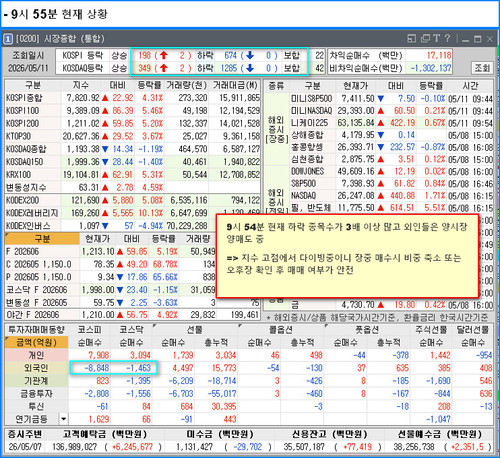The image size is (500, 458).
Task: Click the 심천종합 row label
Action: coord(307,159)
